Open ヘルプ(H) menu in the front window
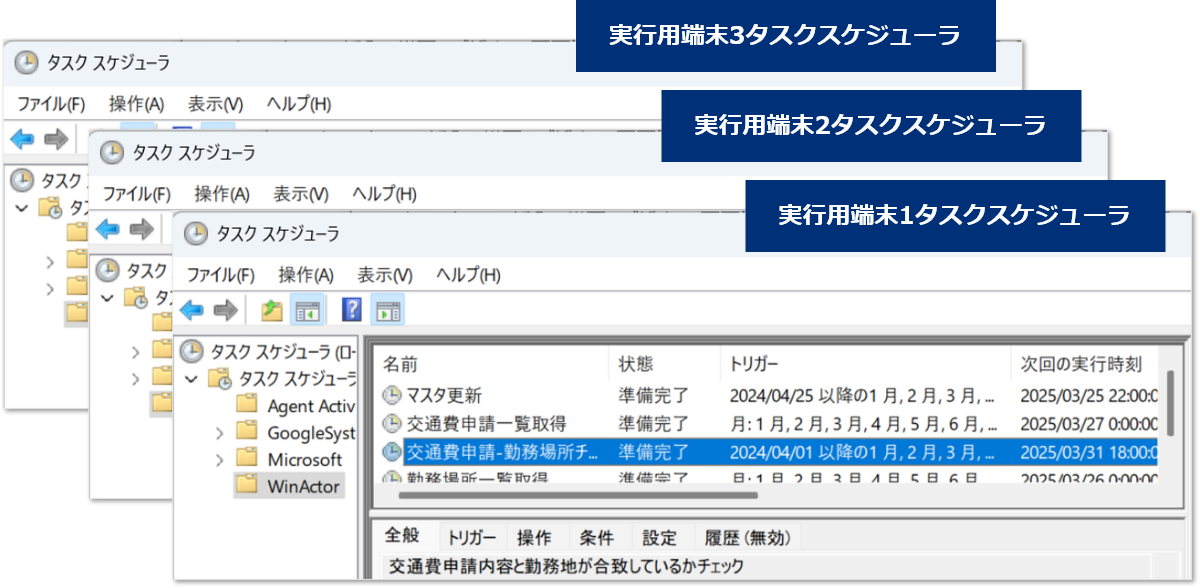 (468, 274)
